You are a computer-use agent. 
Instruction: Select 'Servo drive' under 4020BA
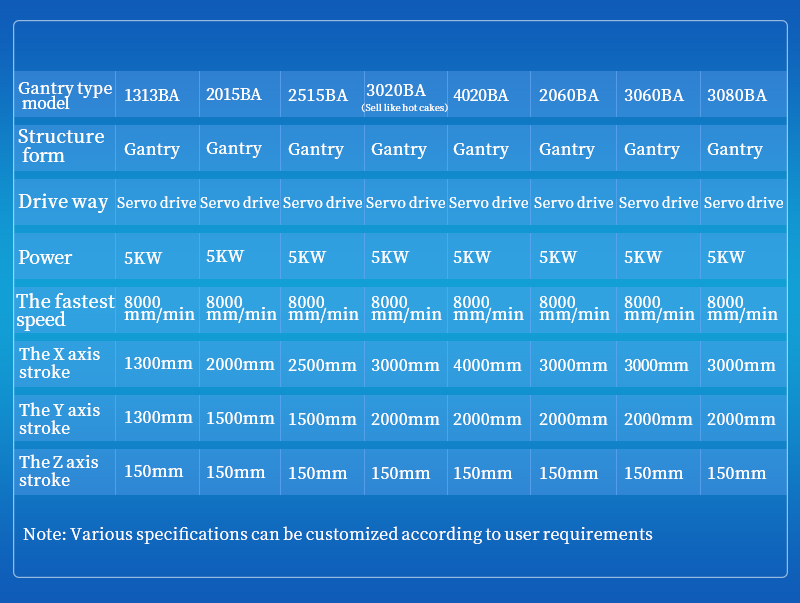click(x=488, y=203)
